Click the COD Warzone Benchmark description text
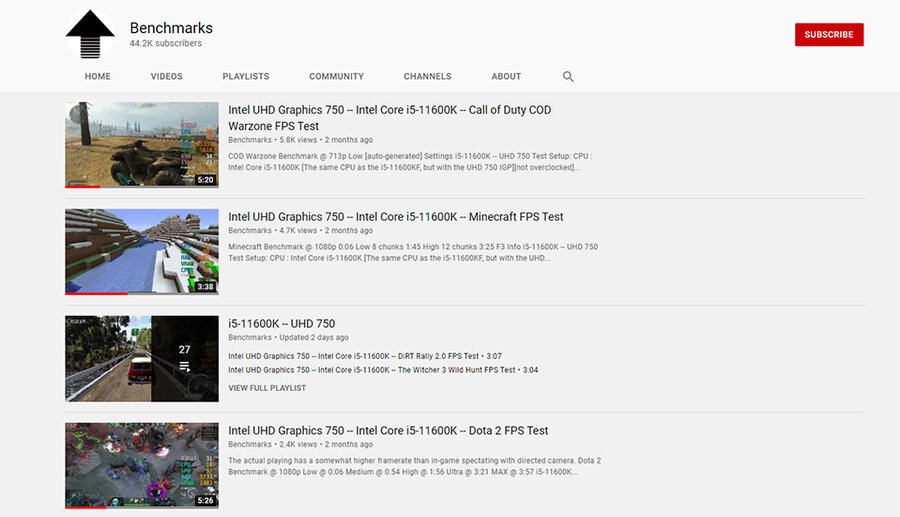 [410, 162]
